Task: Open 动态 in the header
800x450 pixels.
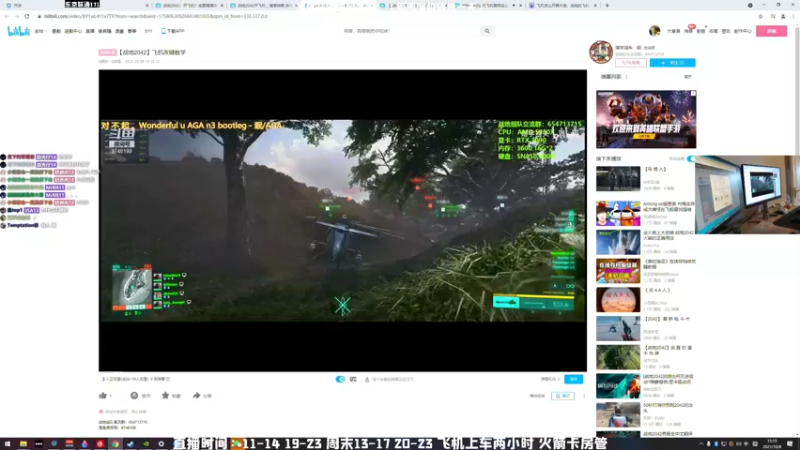Action: (701, 31)
